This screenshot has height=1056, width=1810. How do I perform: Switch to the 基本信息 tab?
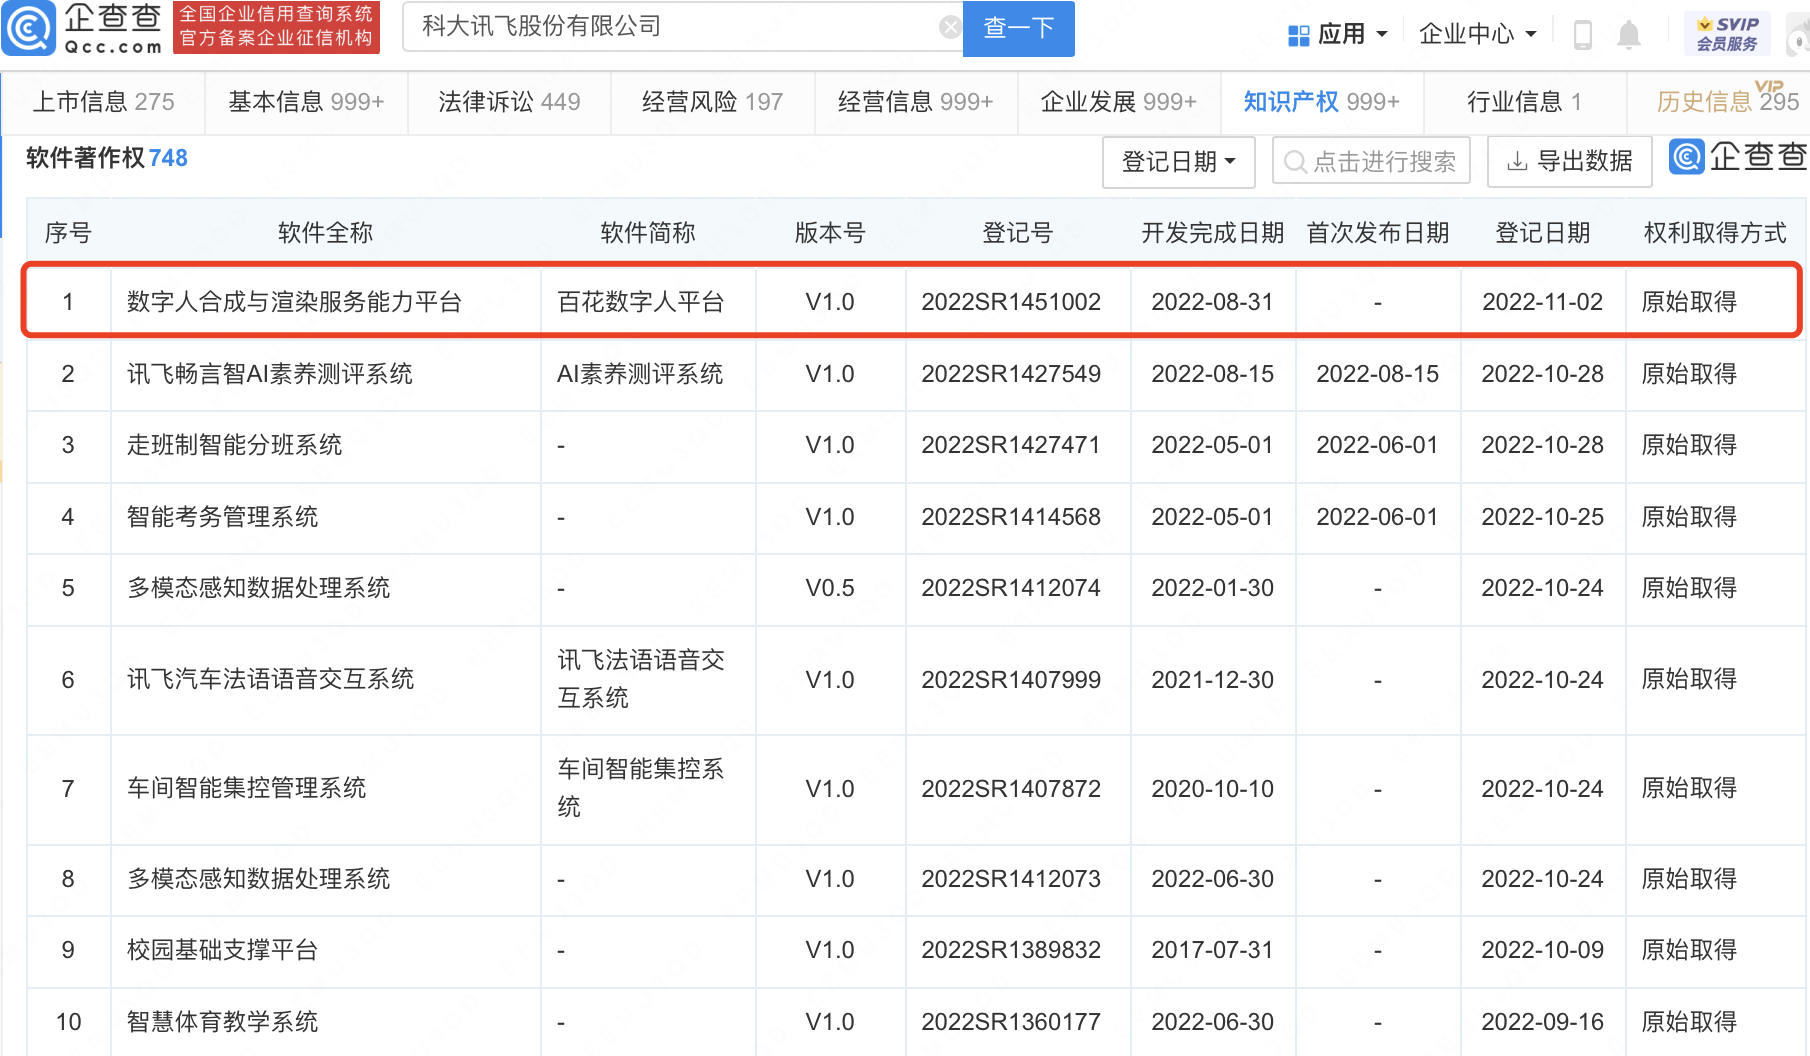306,102
